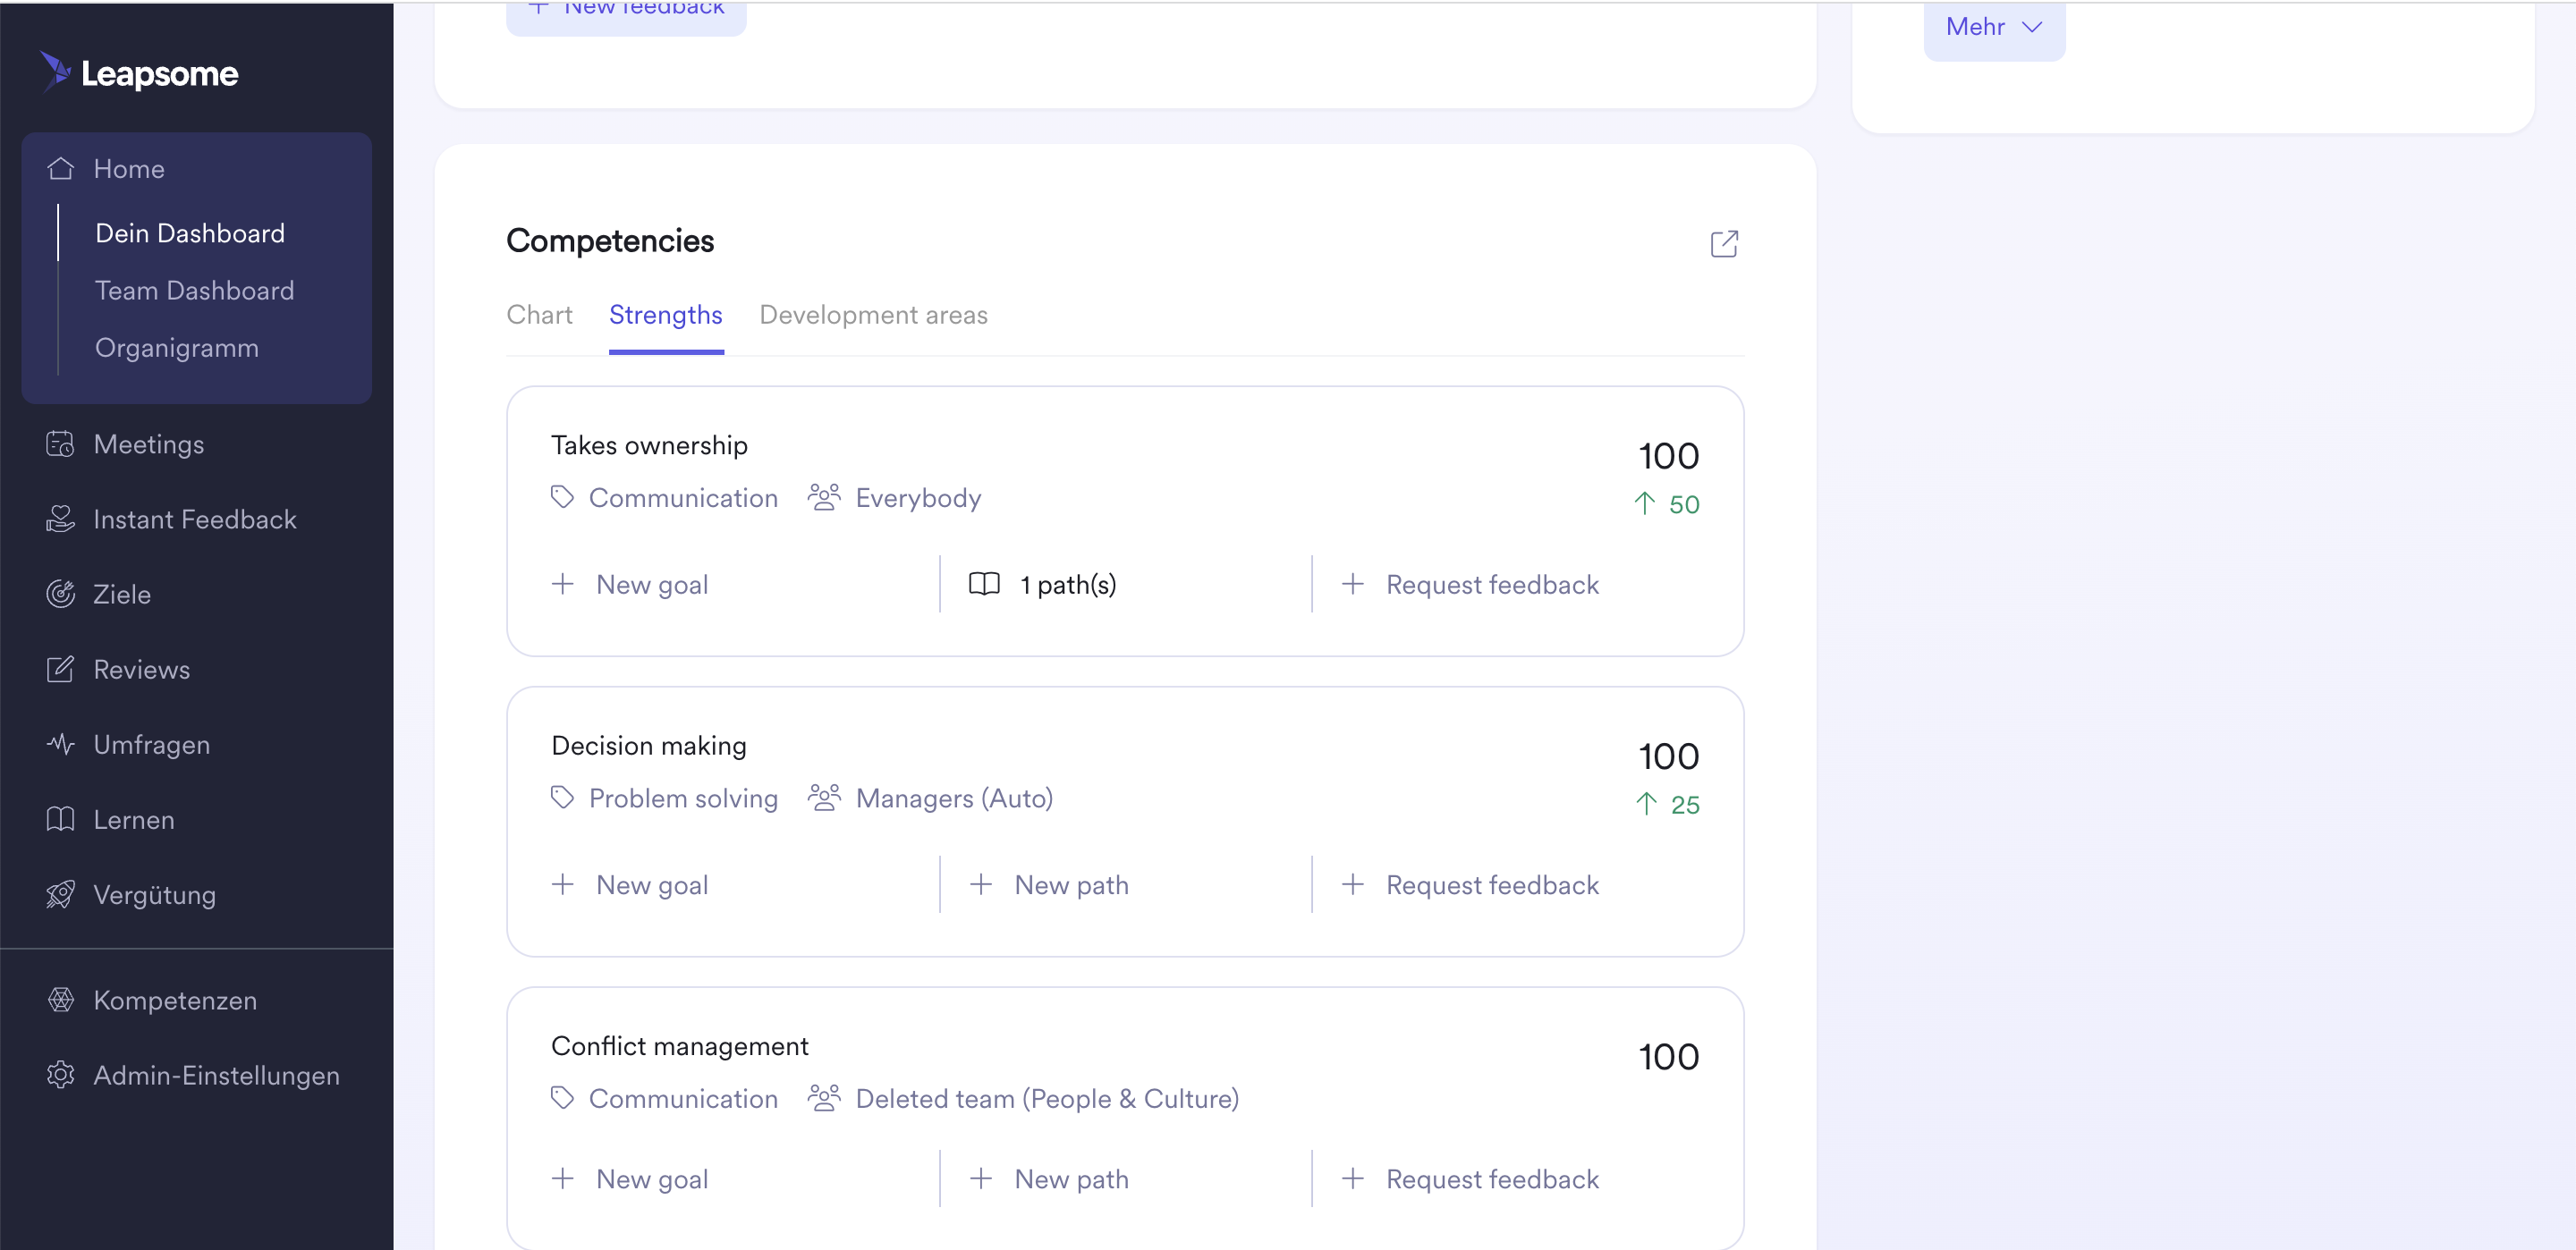Switch to the Chart tab

coord(539,314)
